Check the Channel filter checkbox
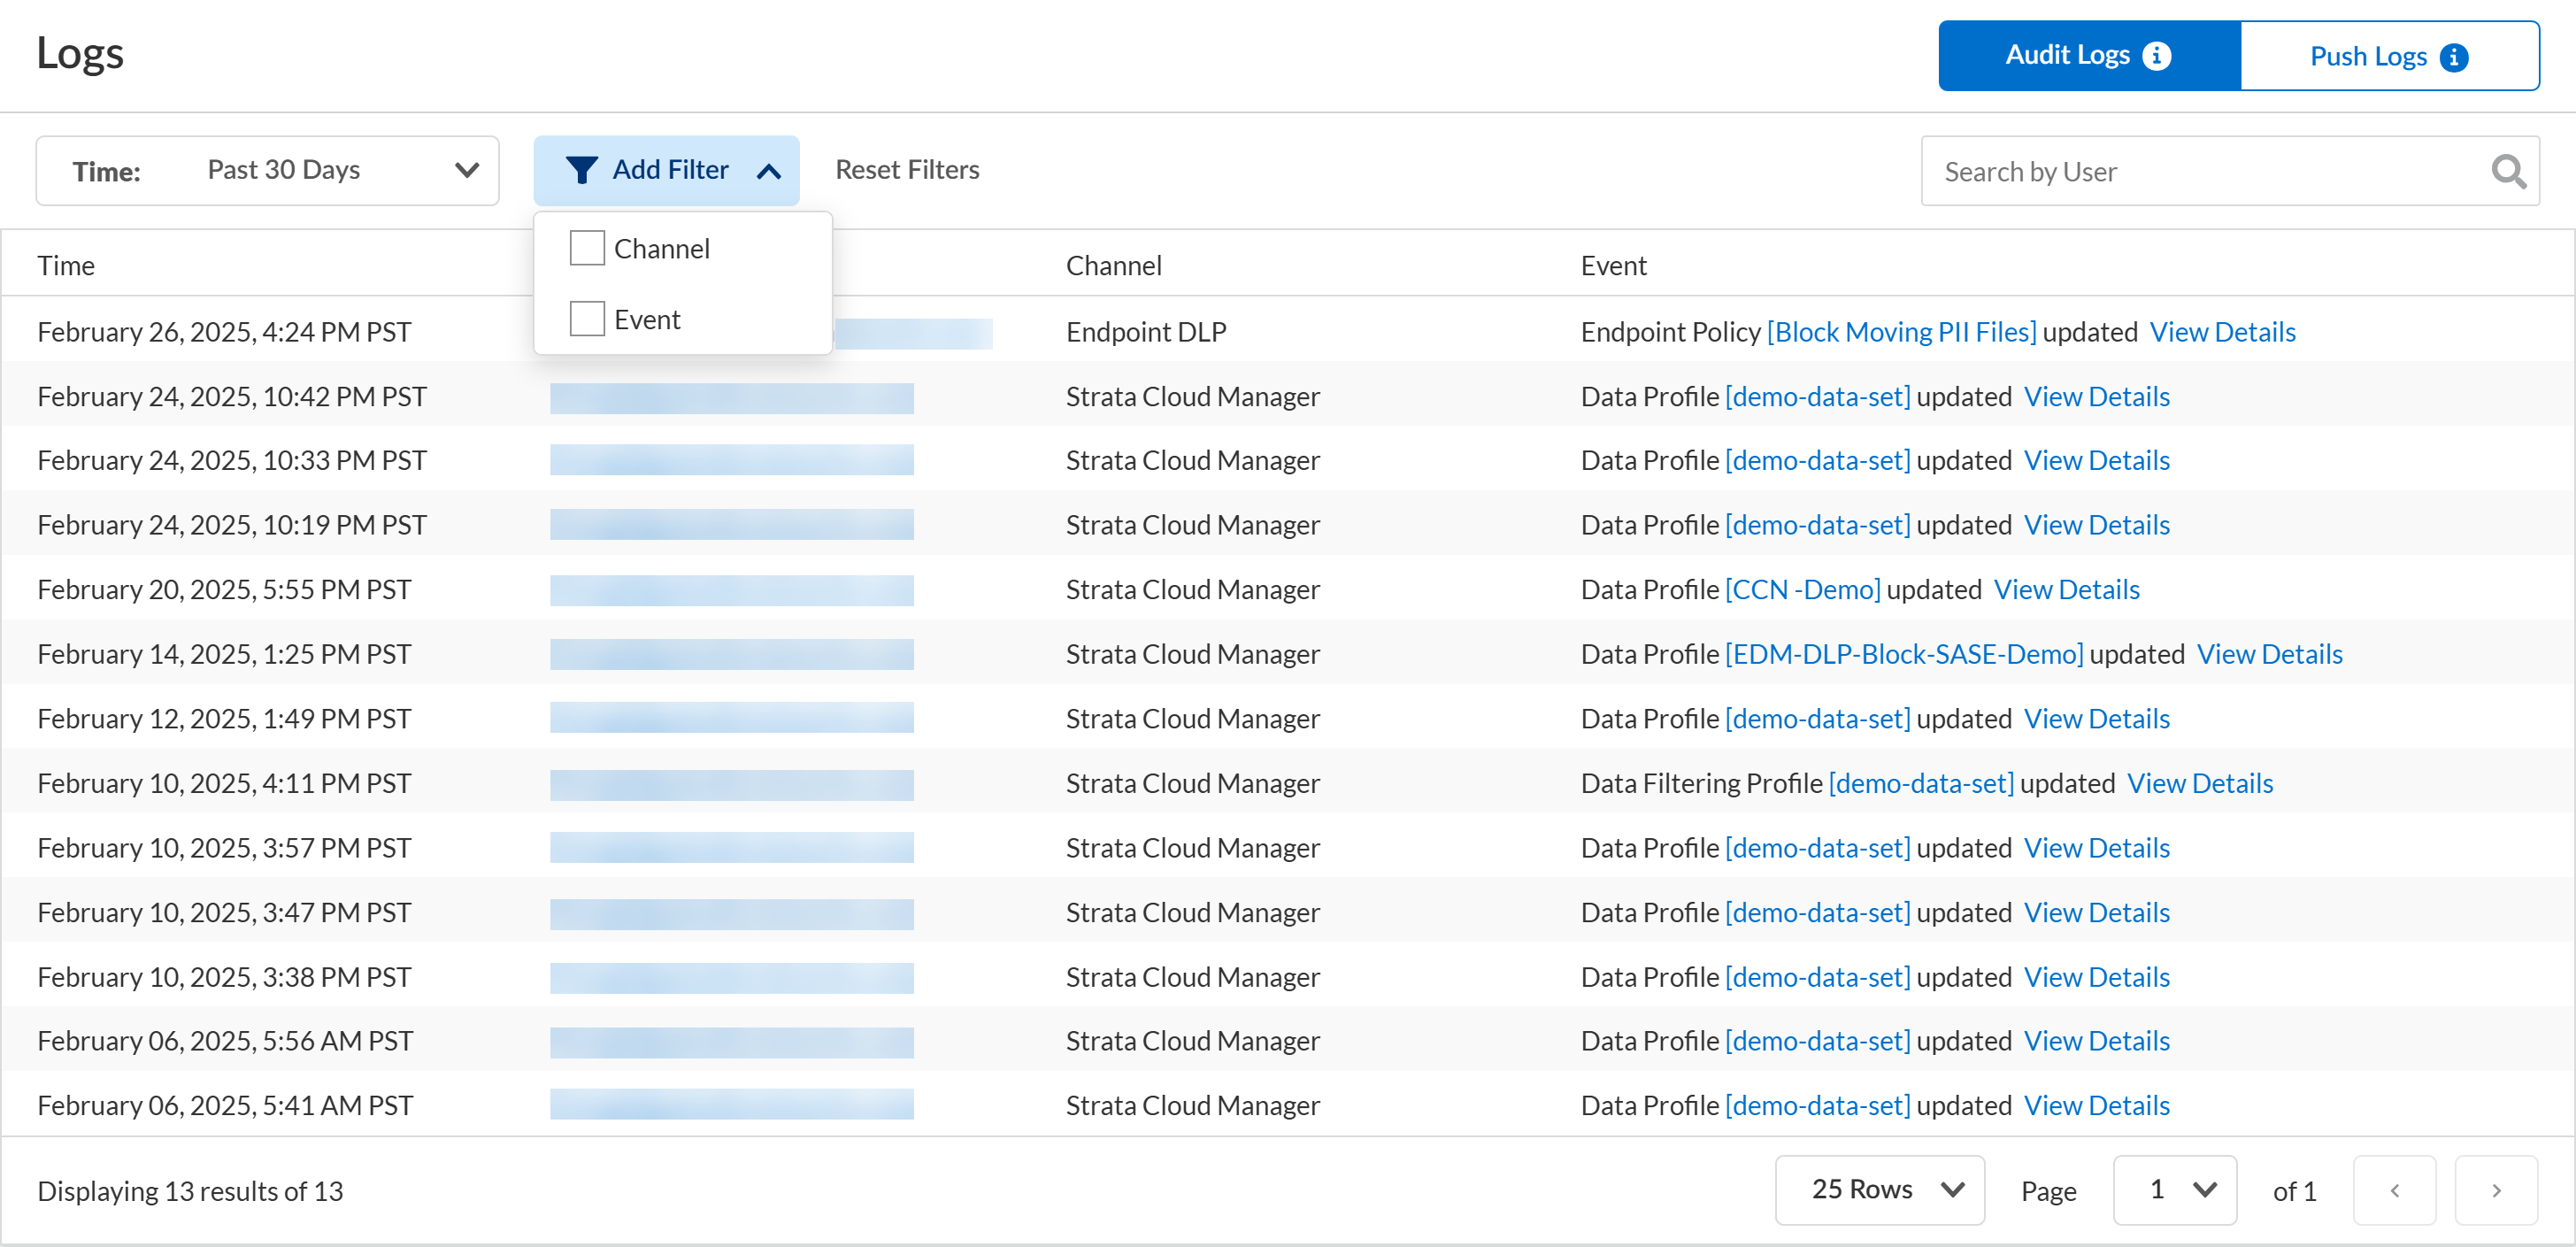This screenshot has width=2576, height=1247. [x=587, y=248]
